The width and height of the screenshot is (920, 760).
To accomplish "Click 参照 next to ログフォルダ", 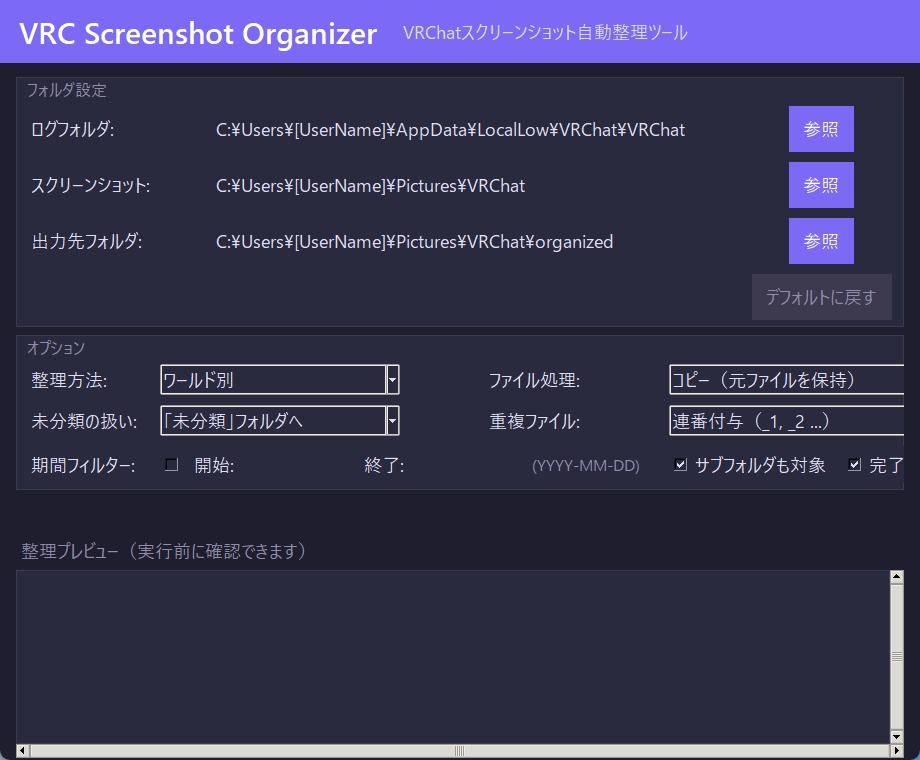I will 820,129.
